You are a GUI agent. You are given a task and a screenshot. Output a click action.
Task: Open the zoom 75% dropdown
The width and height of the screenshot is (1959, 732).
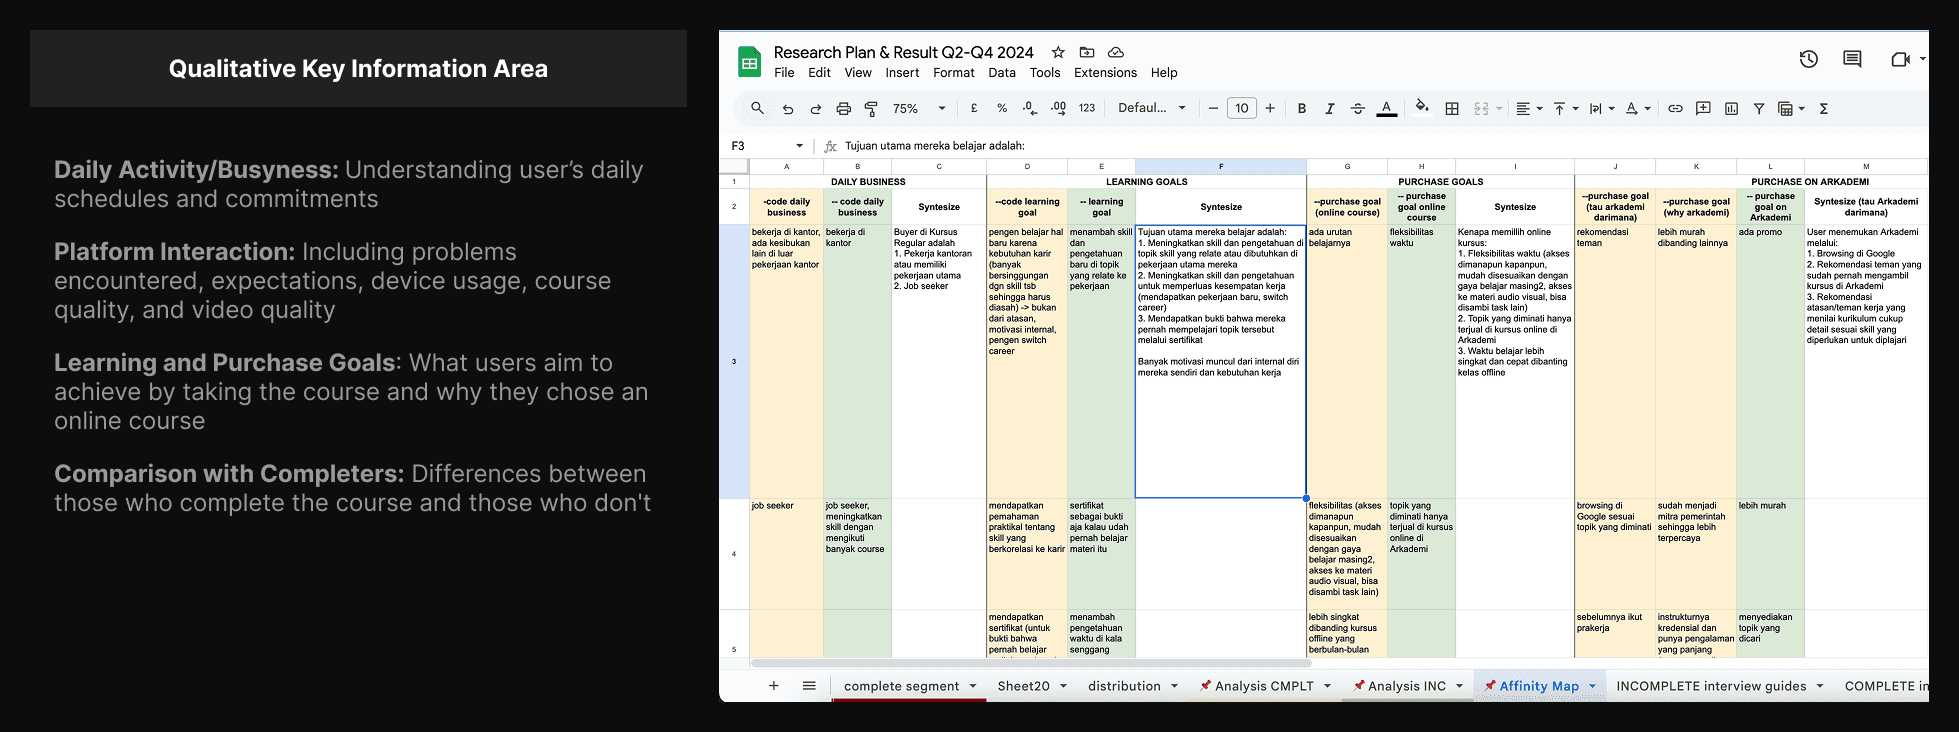click(919, 108)
